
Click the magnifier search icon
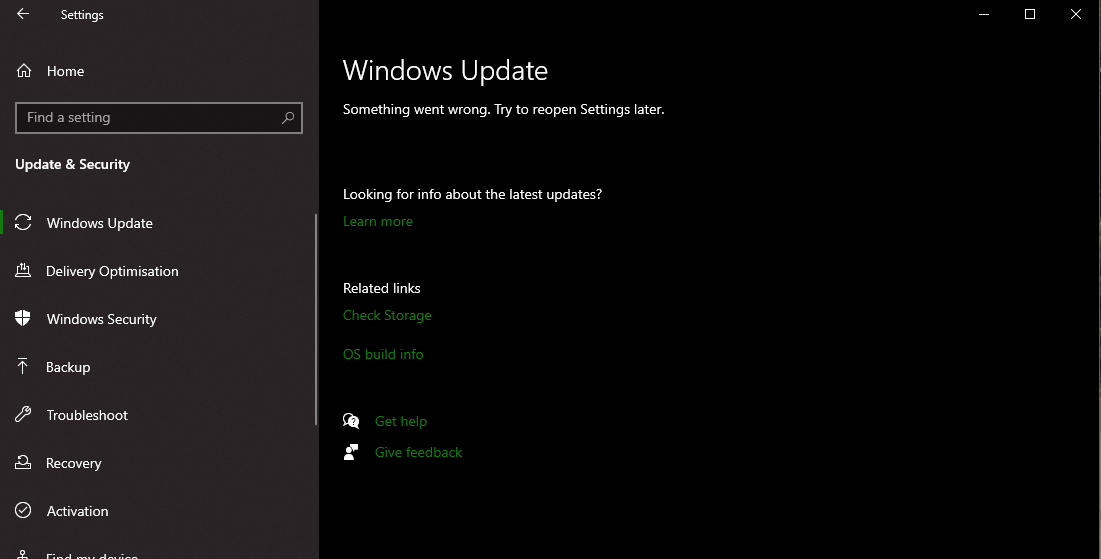288,118
